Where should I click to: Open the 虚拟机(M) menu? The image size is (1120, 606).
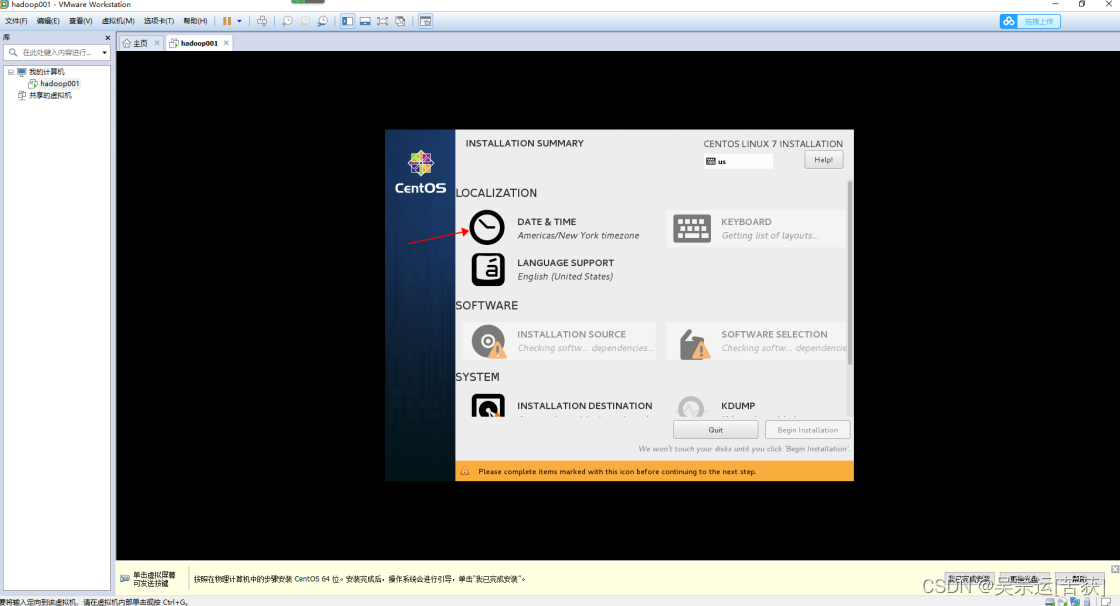tap(118, 21)
